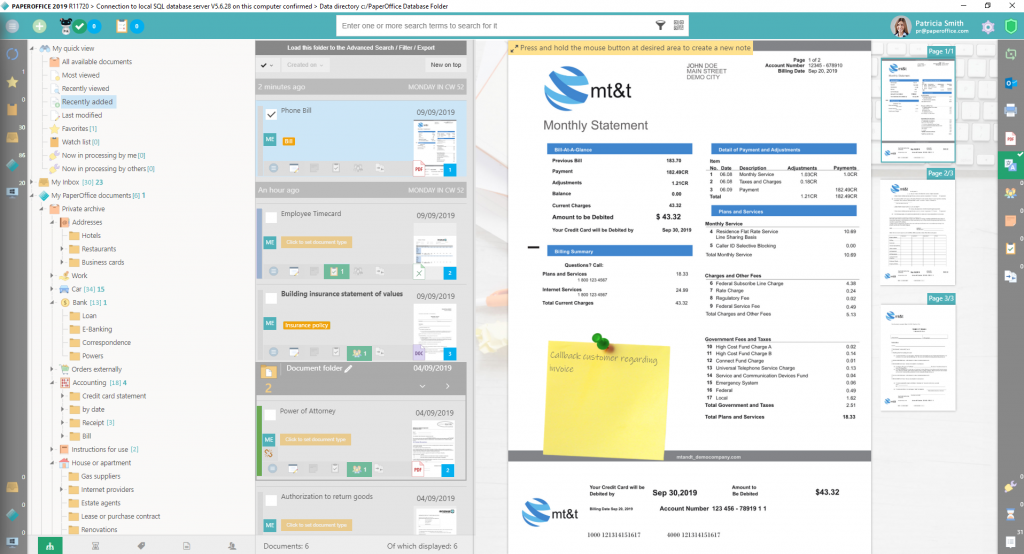Open the clipboard tasks icon in top bar
This screenshot has width=1024, height=554.
tap(121, 26)
